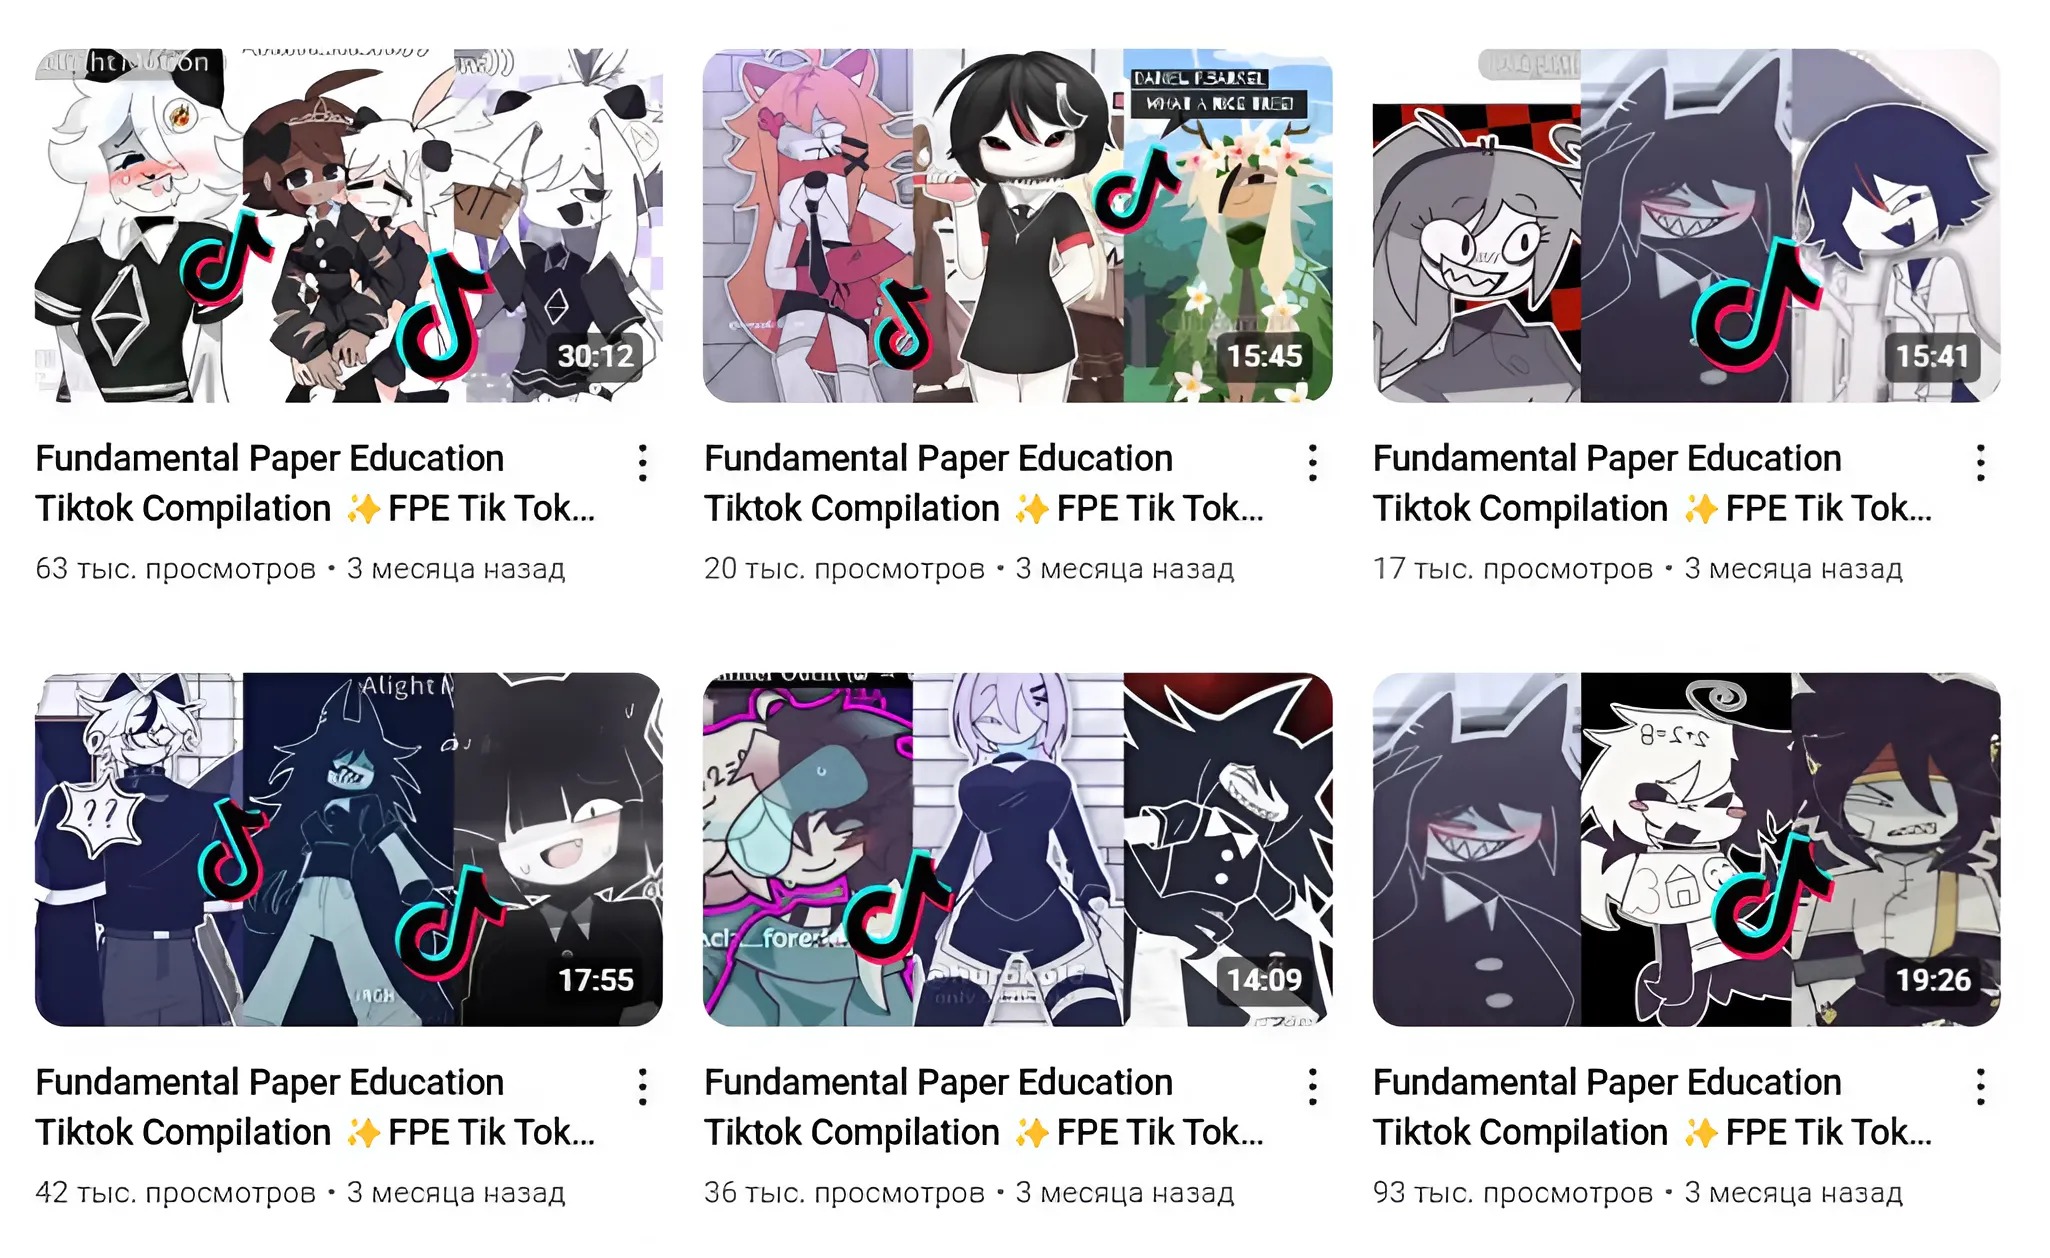
Task: Click the 19:26 duration badge
Action: coord(1933,980)
